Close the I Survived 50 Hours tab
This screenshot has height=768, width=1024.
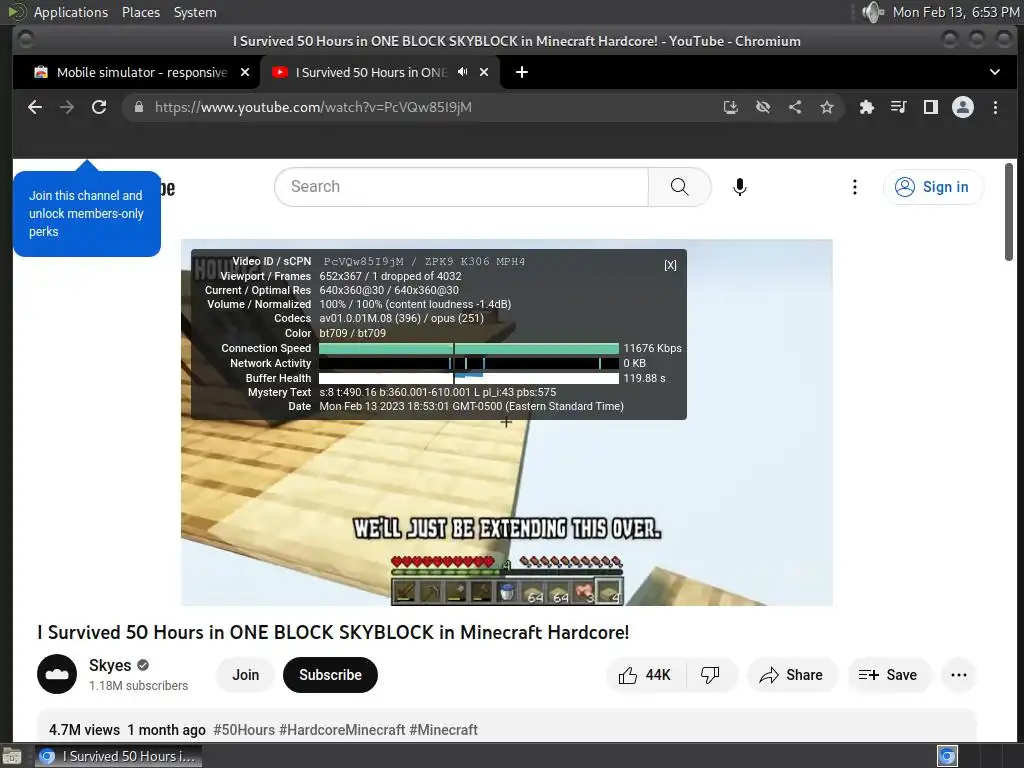(x=484, y=72)
